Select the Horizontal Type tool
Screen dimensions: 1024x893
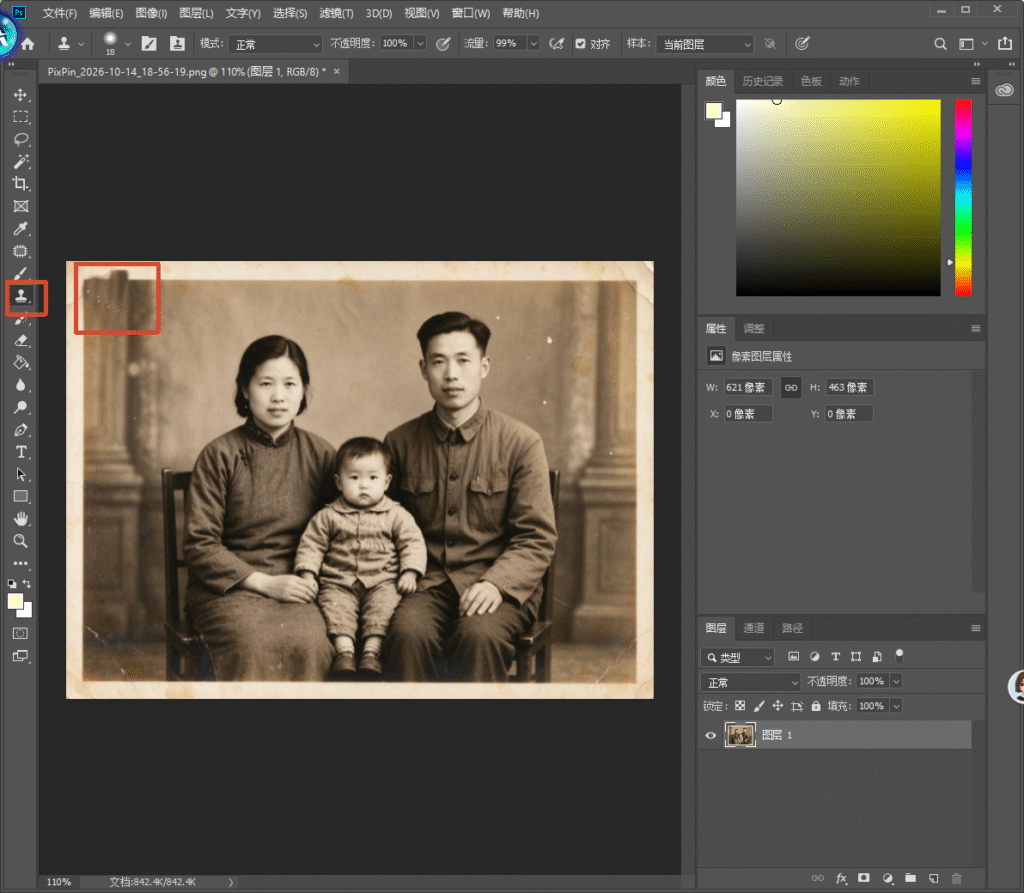21,452
